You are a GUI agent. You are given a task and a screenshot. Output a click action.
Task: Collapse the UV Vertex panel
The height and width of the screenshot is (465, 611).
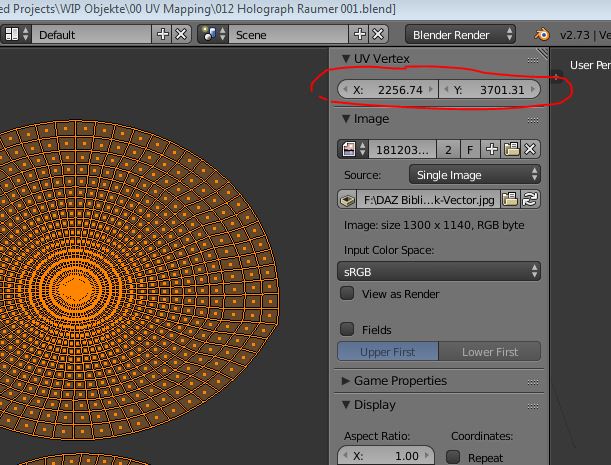(346, 59)
